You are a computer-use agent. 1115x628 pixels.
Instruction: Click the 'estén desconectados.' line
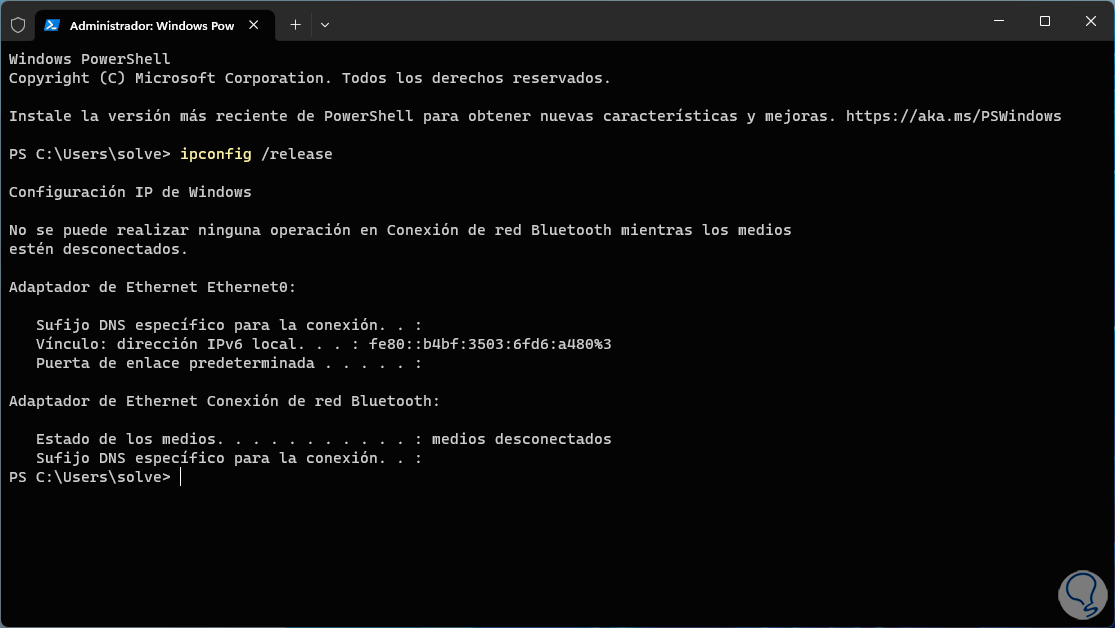pyautogui.click(x=98, y=250)
